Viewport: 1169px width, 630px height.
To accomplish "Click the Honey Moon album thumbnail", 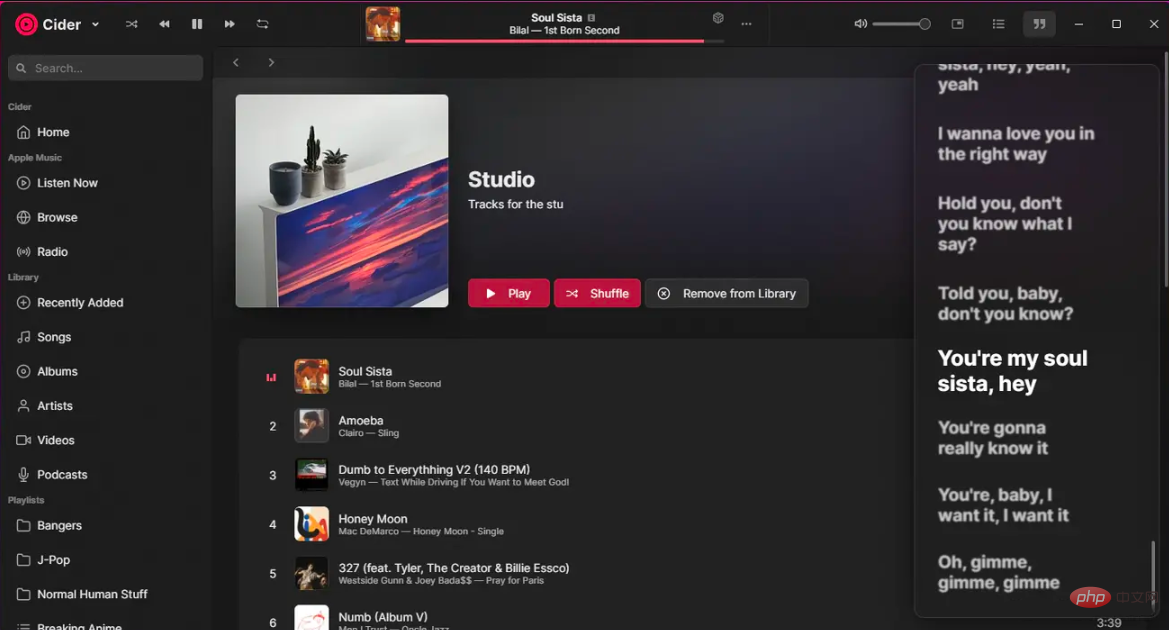I will click(312, 524).
